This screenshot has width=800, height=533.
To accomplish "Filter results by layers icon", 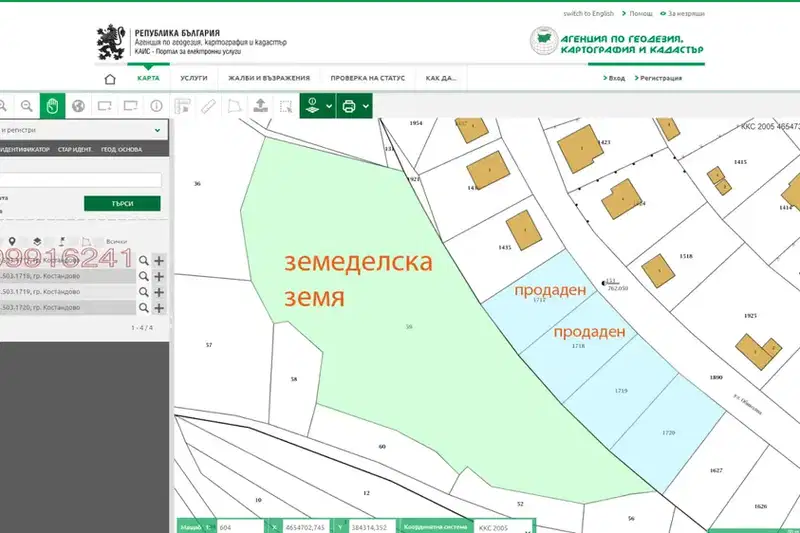I will (x=37, y=241).
